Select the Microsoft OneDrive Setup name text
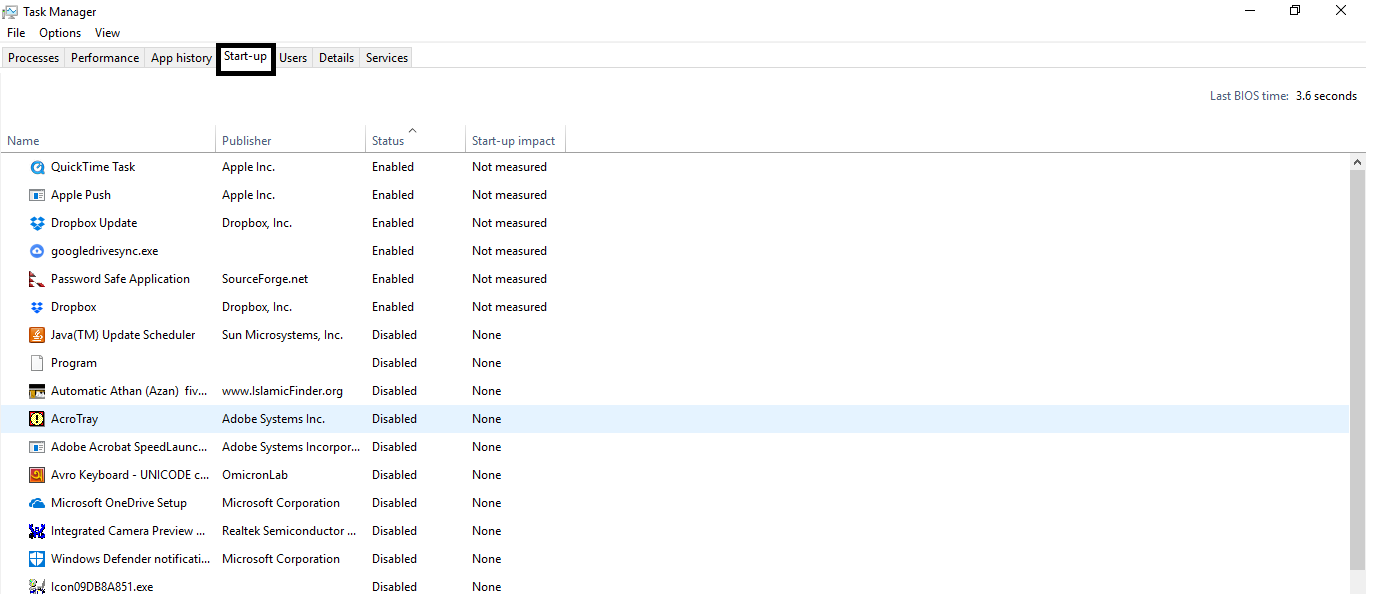1374x594 pixels. point(119,503)
